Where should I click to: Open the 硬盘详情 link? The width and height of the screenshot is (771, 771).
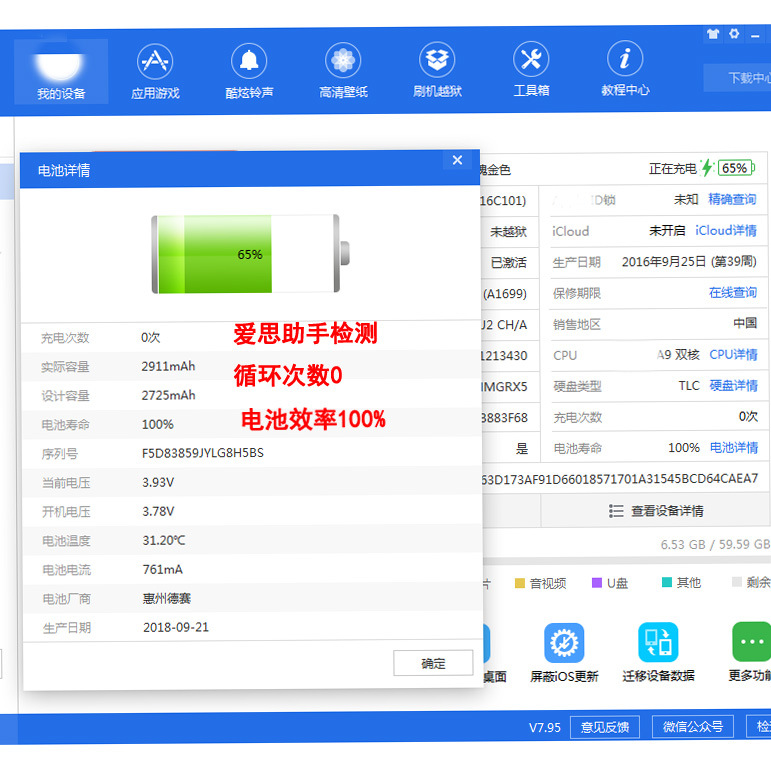pos(733,386)
